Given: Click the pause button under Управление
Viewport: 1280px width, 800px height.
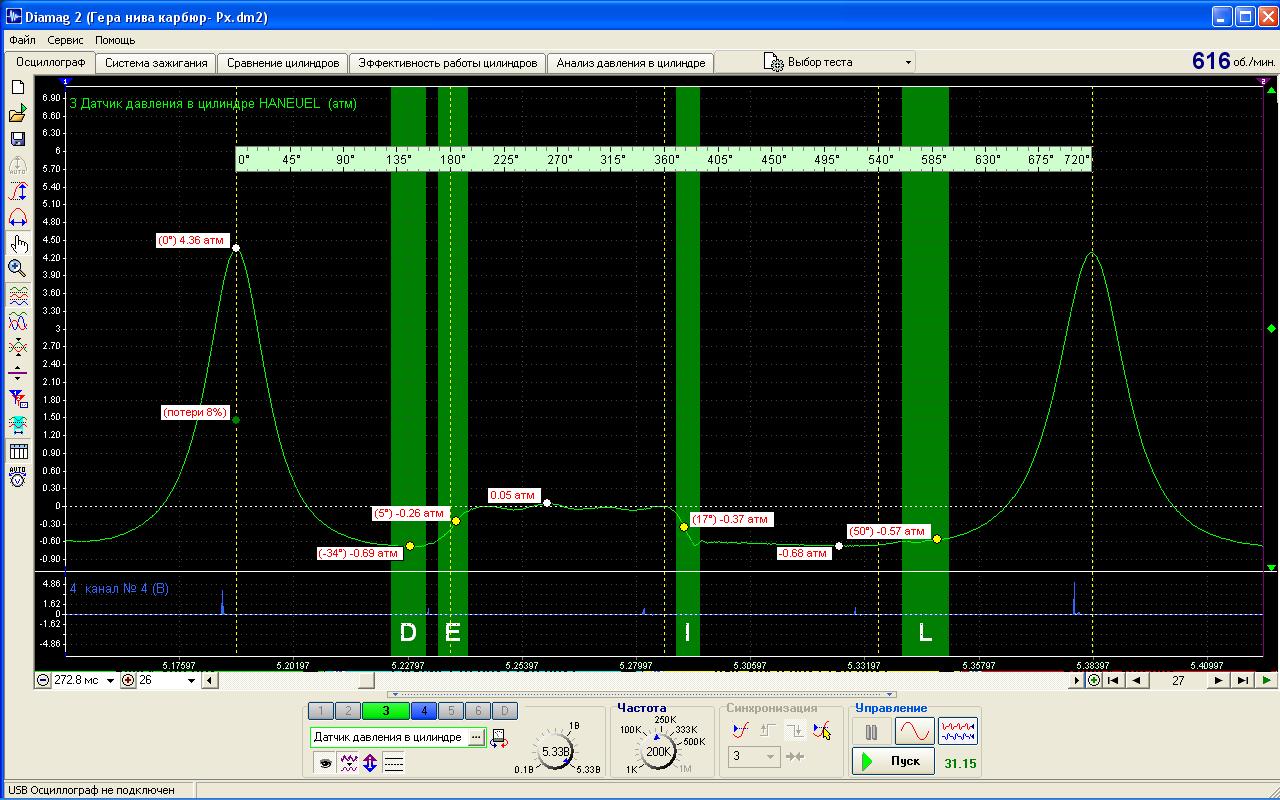Looking at the screenshot, I should click(871, 731).
